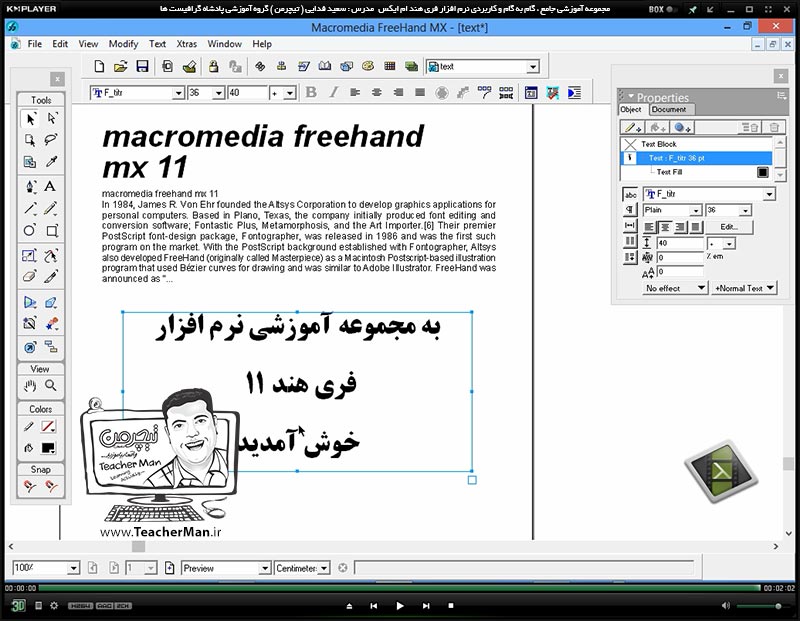Attach text to path icon

[484, 92]
